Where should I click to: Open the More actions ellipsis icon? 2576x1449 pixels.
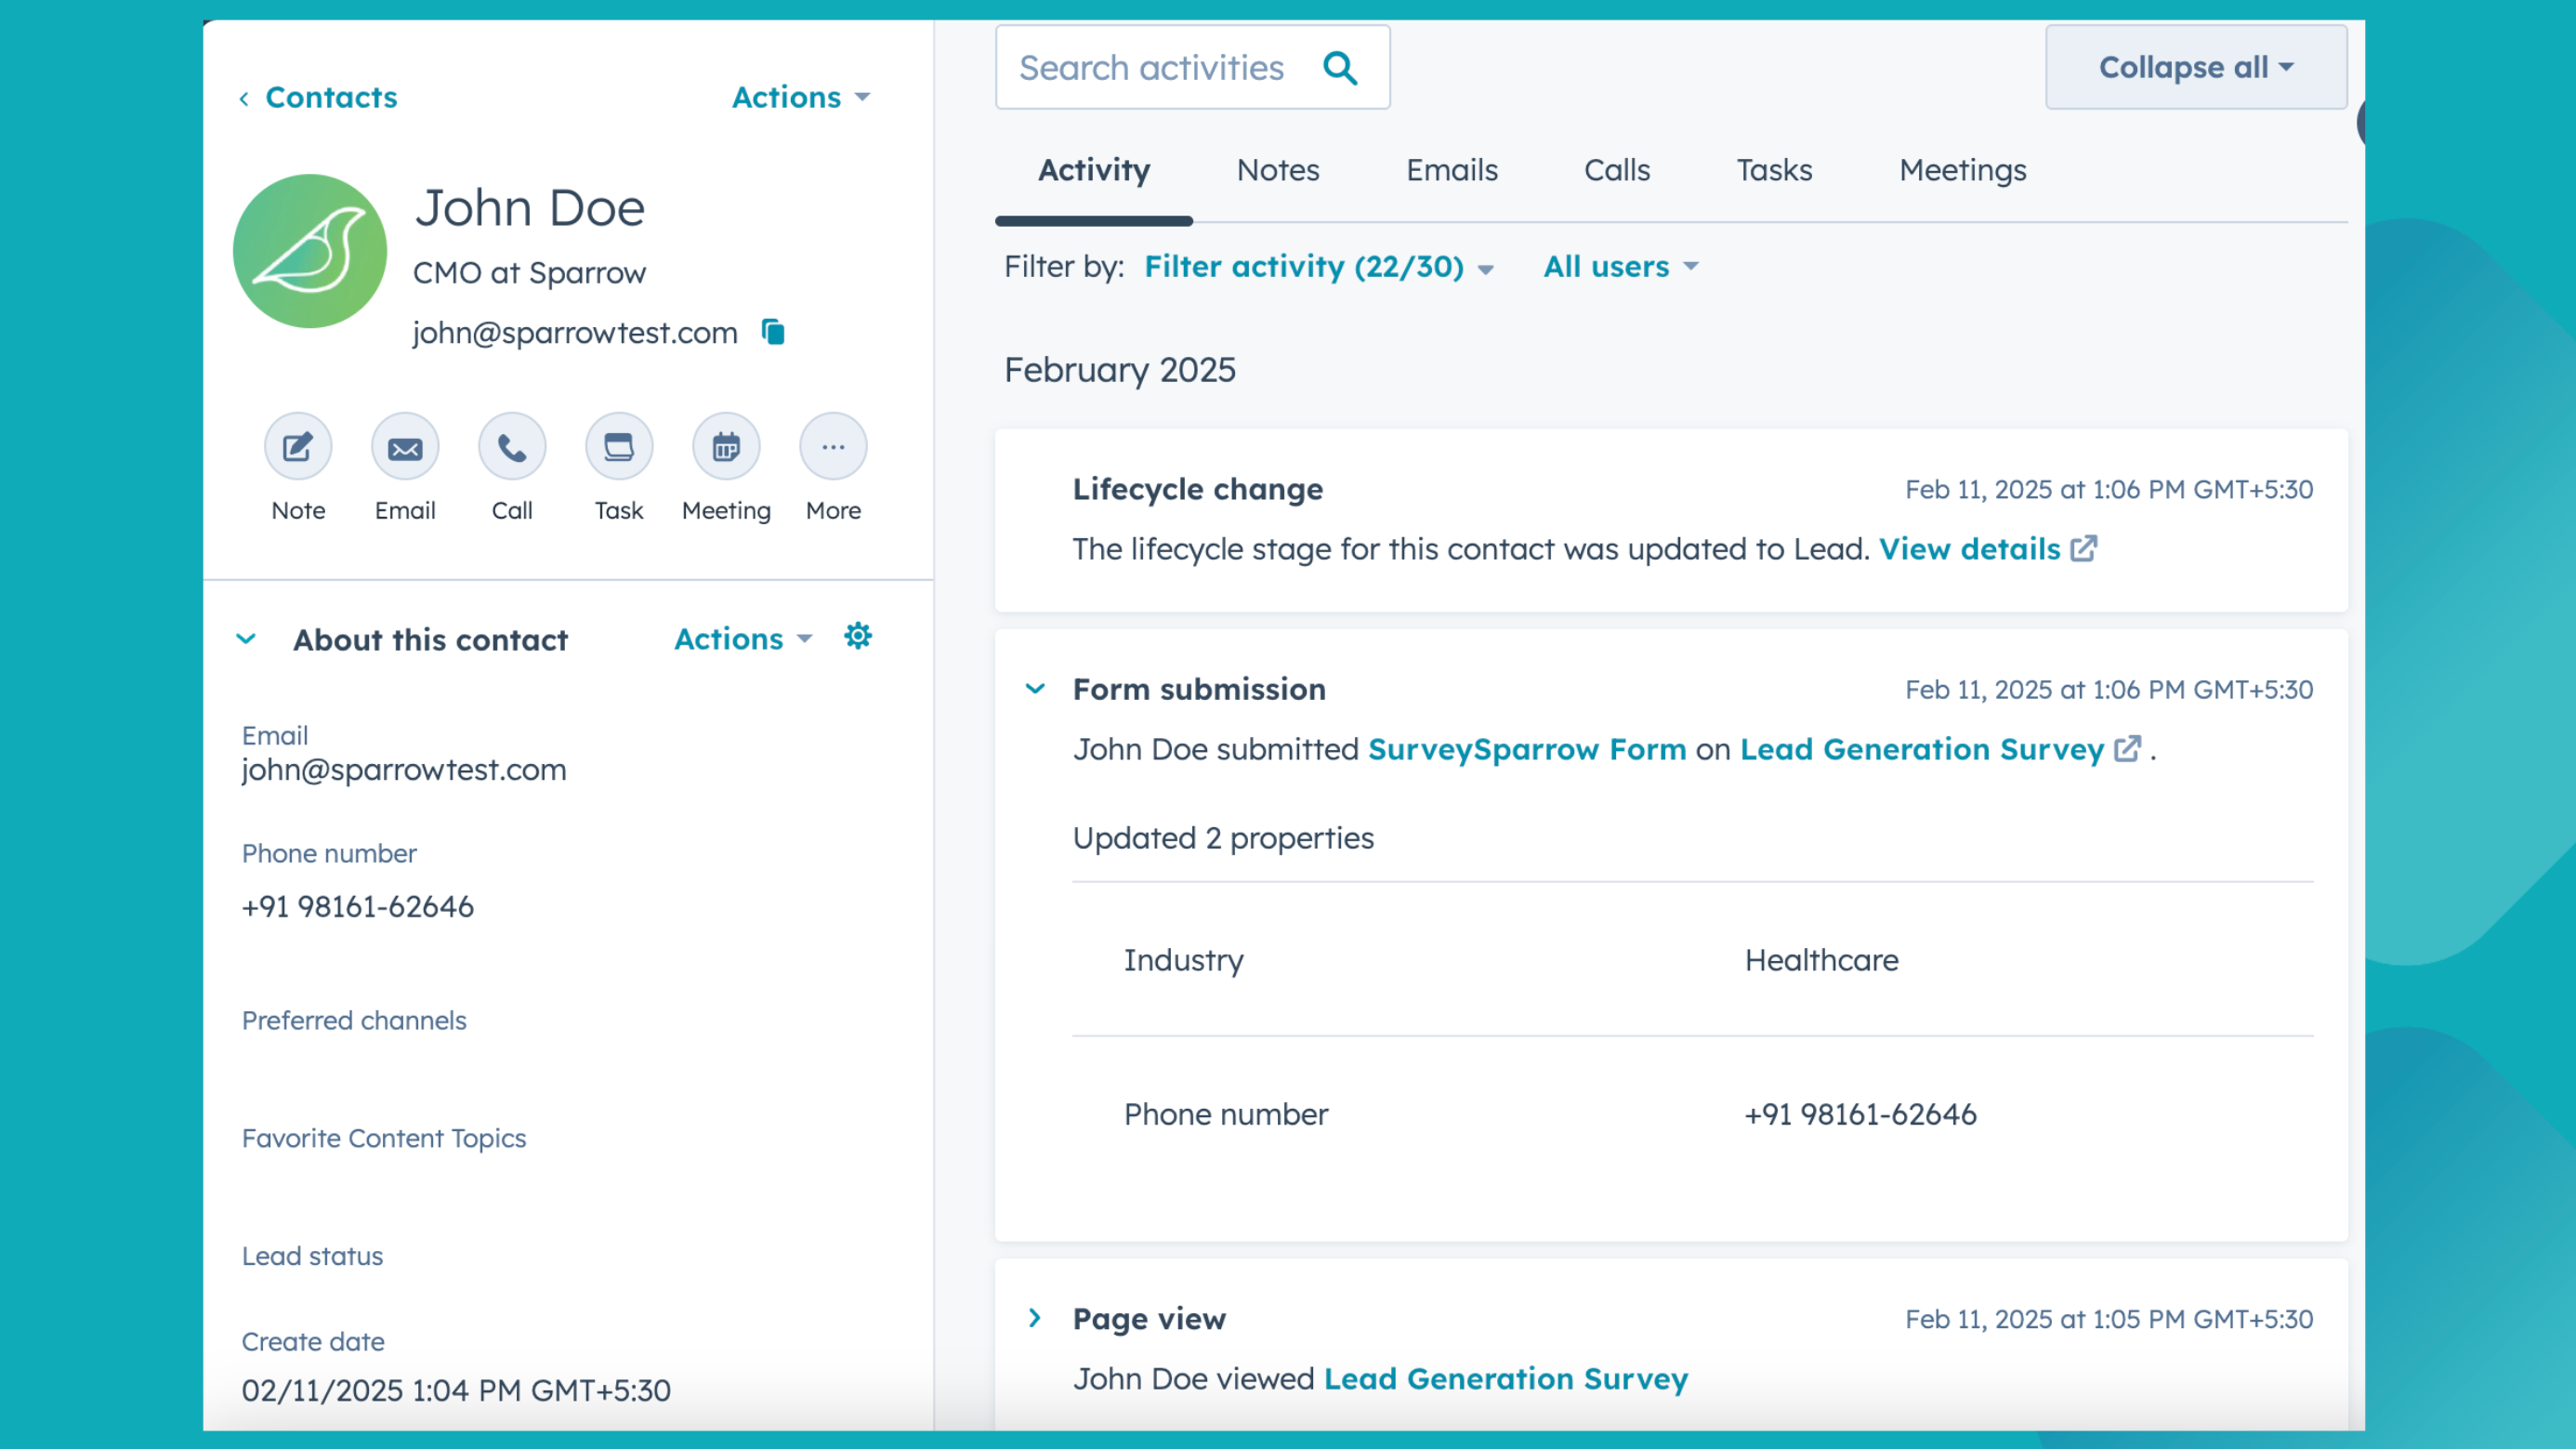tap(833, 447)
